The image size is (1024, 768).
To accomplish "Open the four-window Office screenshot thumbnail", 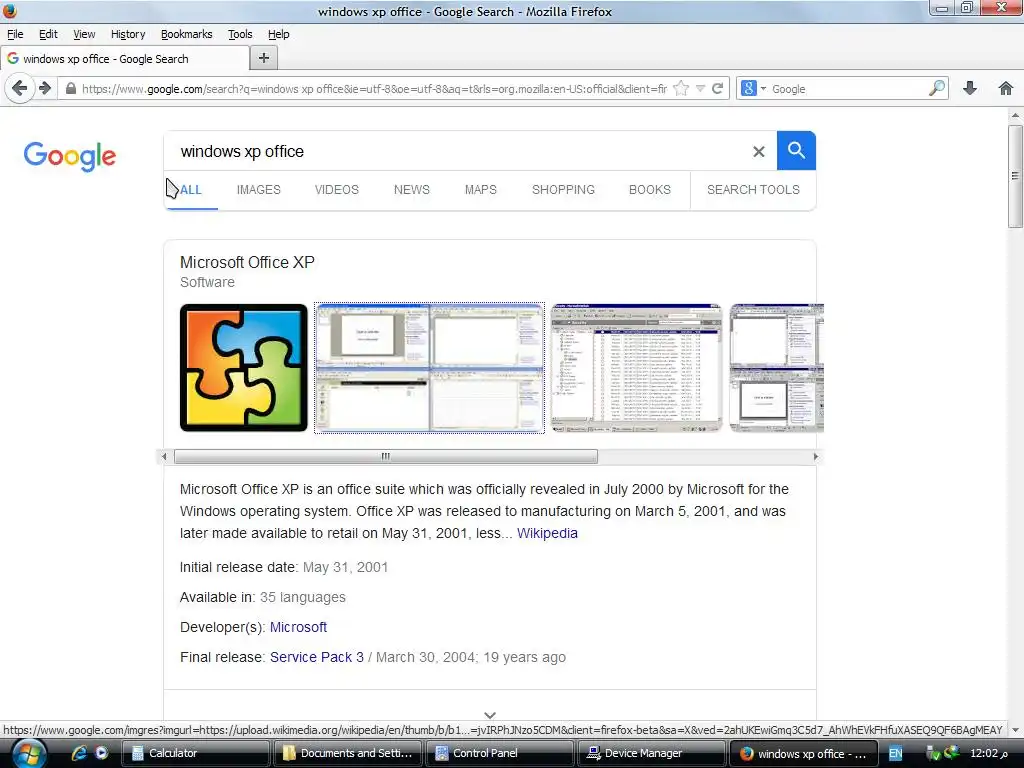I will (x=429, y=368).
